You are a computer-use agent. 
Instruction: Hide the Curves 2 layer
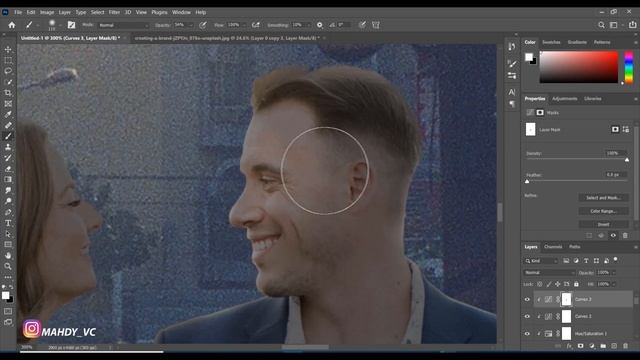click(527, 316)
